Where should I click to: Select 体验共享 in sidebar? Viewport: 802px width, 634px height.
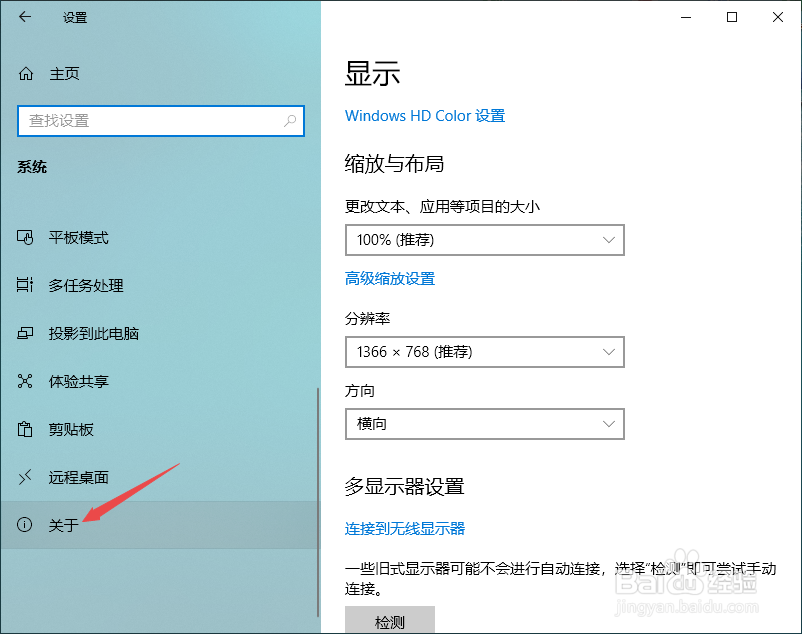(x=78, y=381)
